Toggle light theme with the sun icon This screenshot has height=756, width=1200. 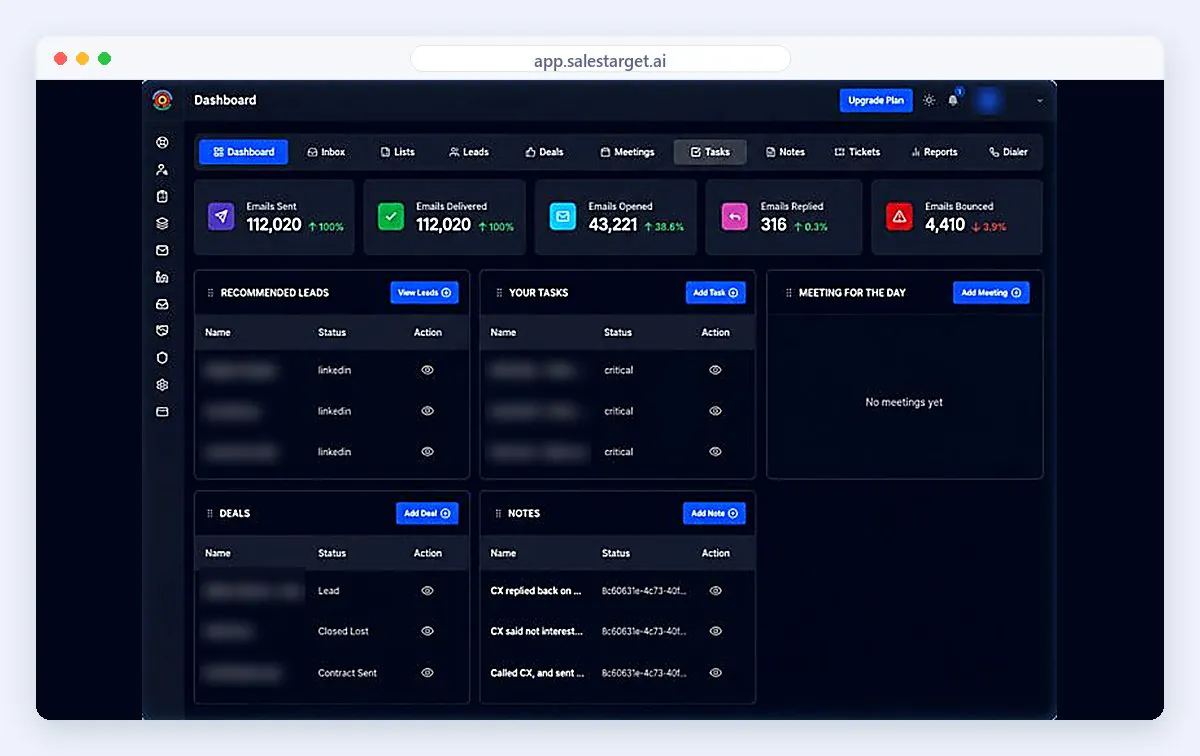tap(929, 100)
